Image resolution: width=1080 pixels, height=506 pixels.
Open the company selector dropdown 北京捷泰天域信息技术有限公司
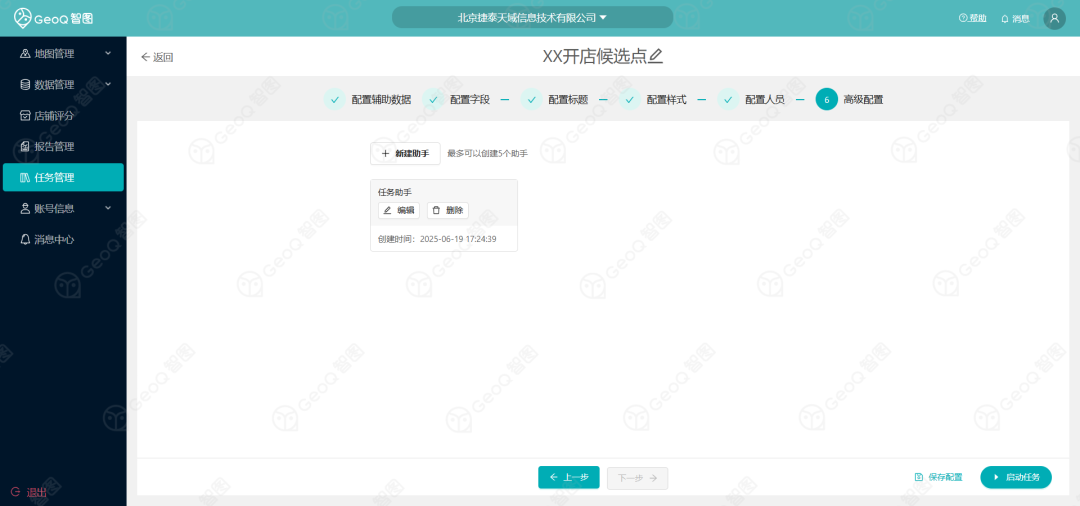tap(532, 17)
